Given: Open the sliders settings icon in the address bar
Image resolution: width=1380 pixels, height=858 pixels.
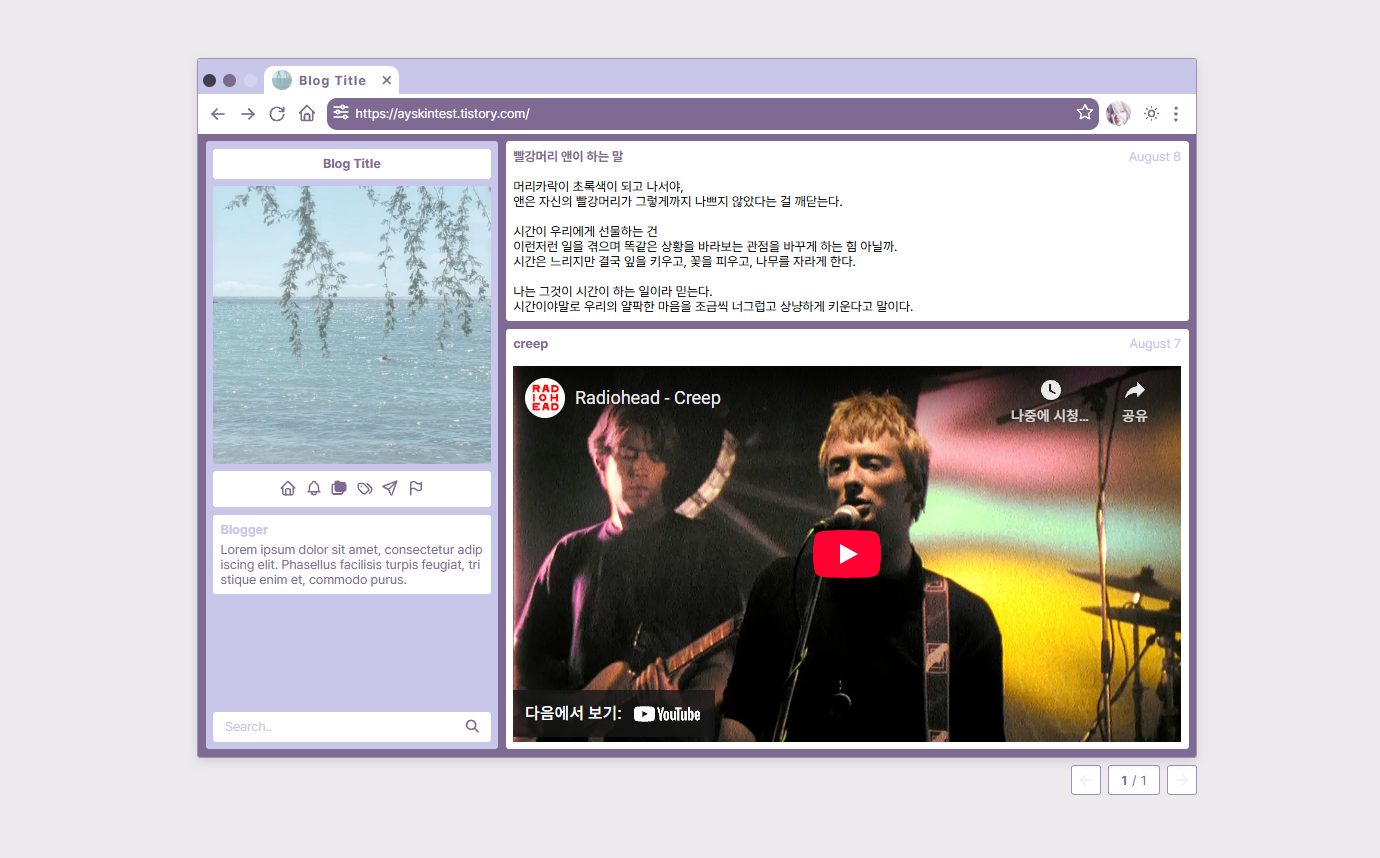Looking at the screenshot, I should pyautogui.click(x=341, y=113).
